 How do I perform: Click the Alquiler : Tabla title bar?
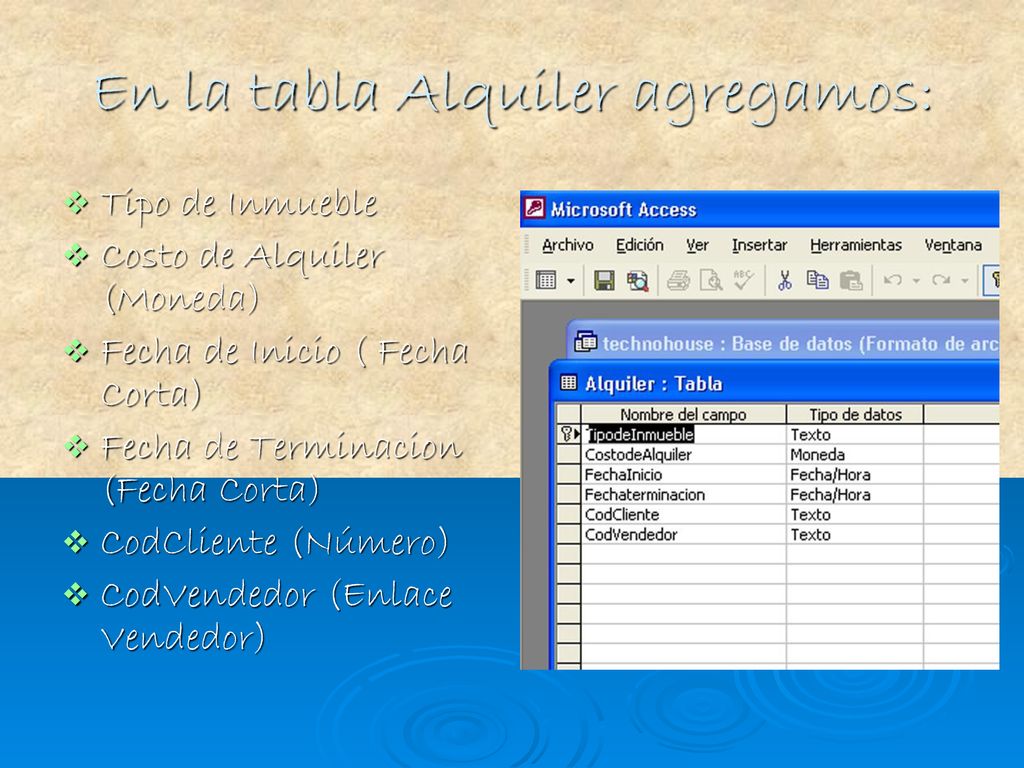776,383
